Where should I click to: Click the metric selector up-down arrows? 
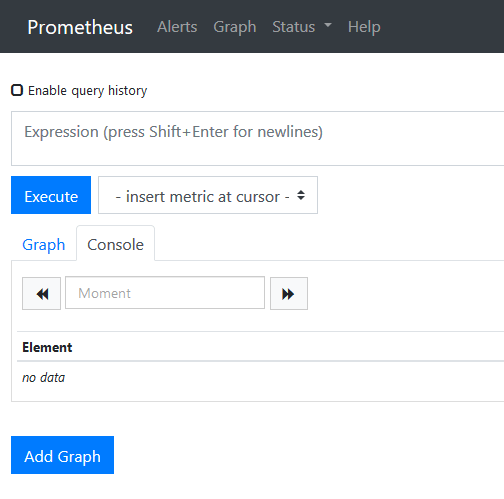(x=301, y=195)
